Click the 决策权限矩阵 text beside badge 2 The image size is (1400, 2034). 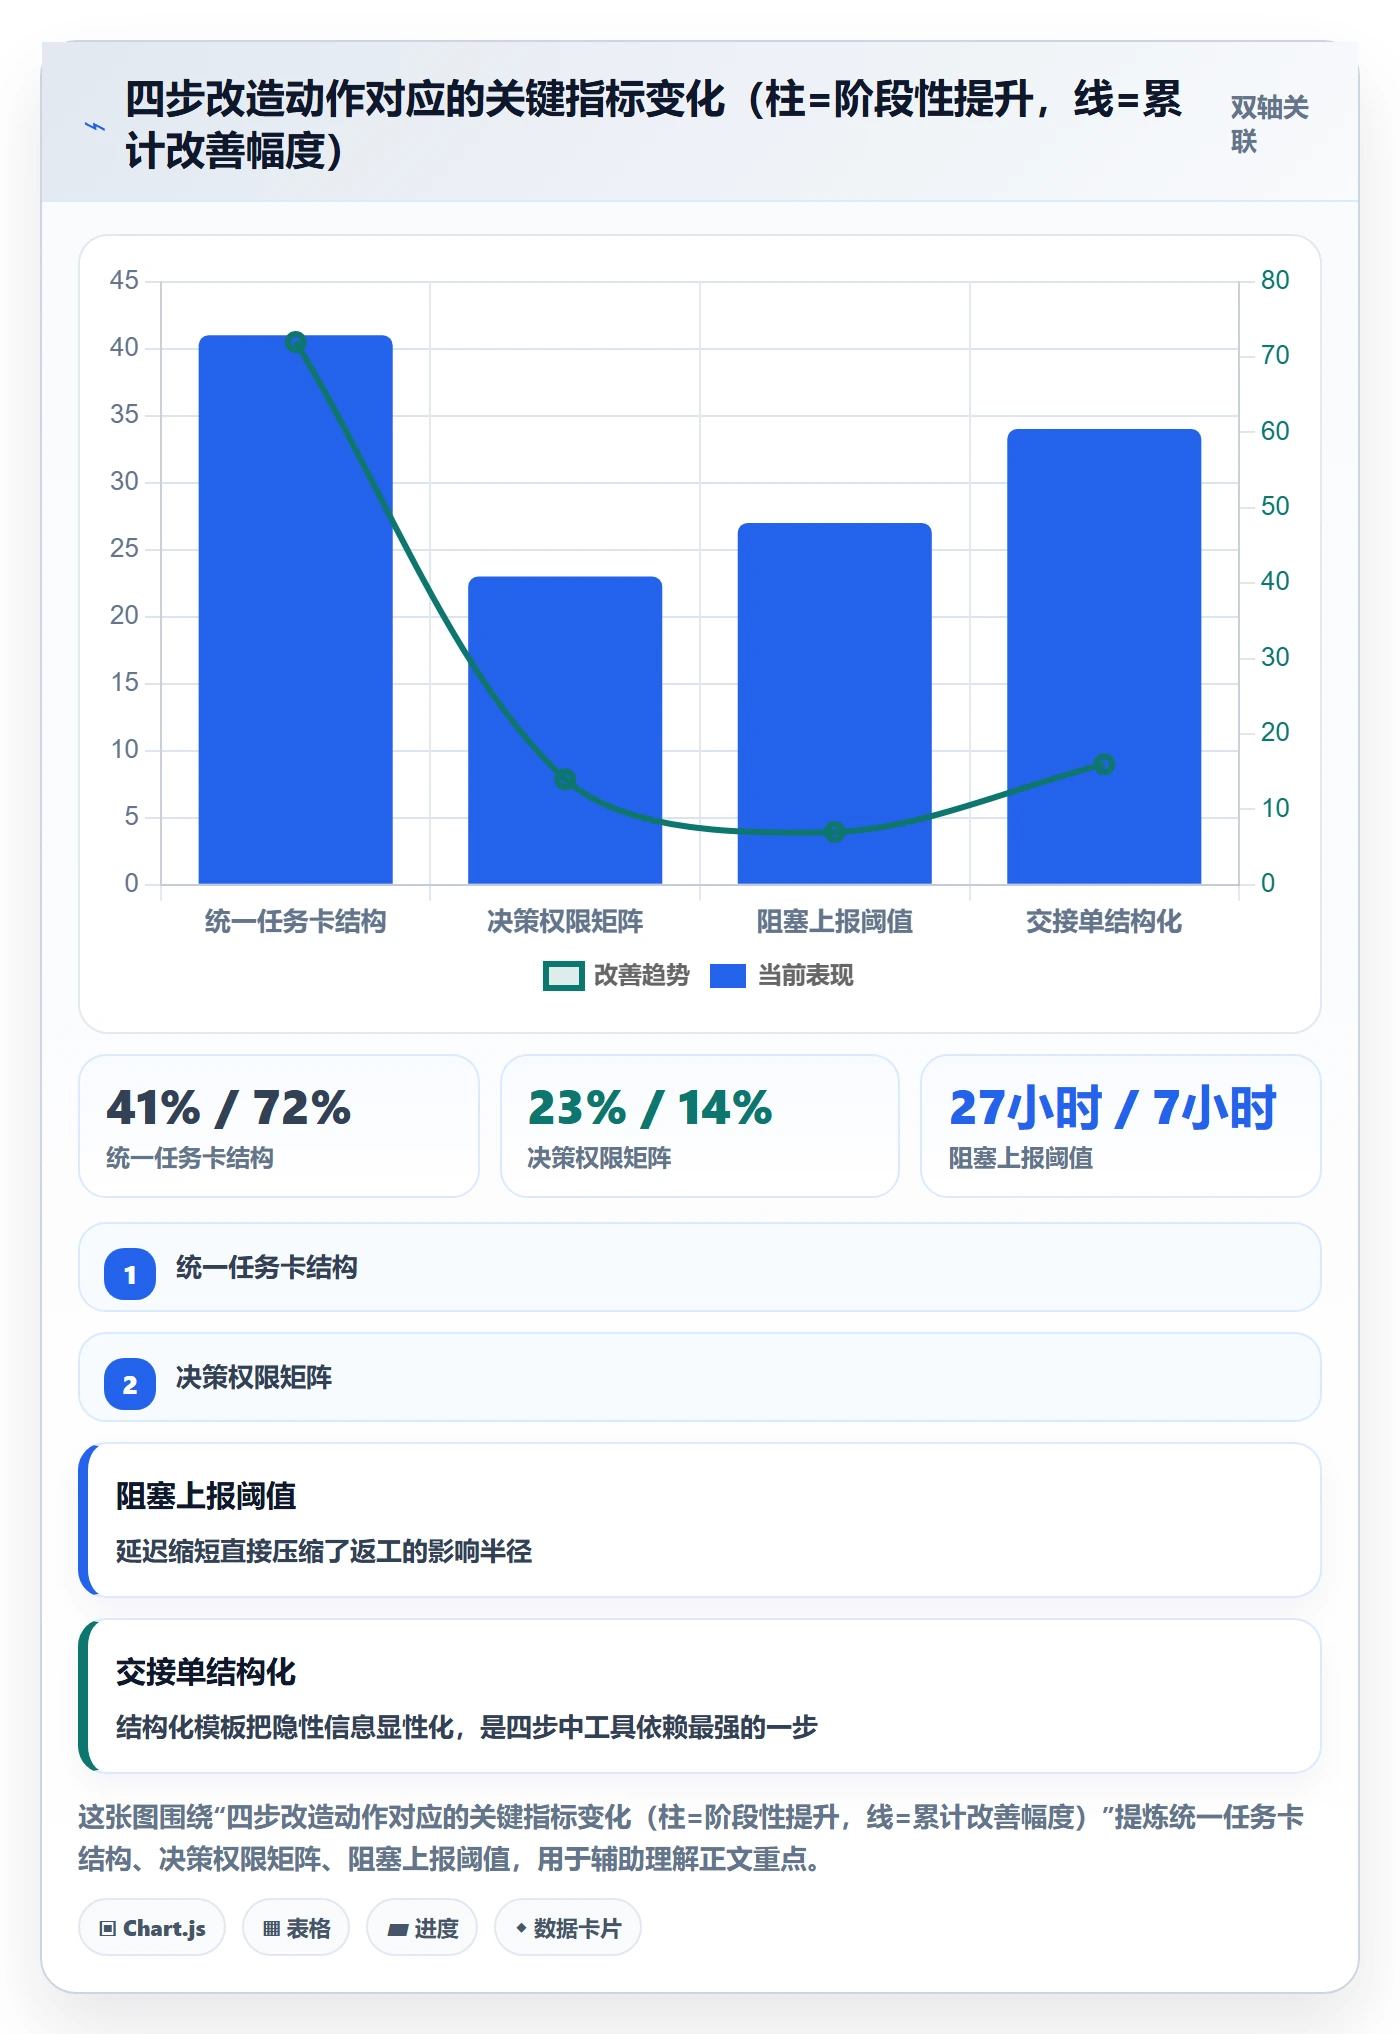tap(254, 1377)
